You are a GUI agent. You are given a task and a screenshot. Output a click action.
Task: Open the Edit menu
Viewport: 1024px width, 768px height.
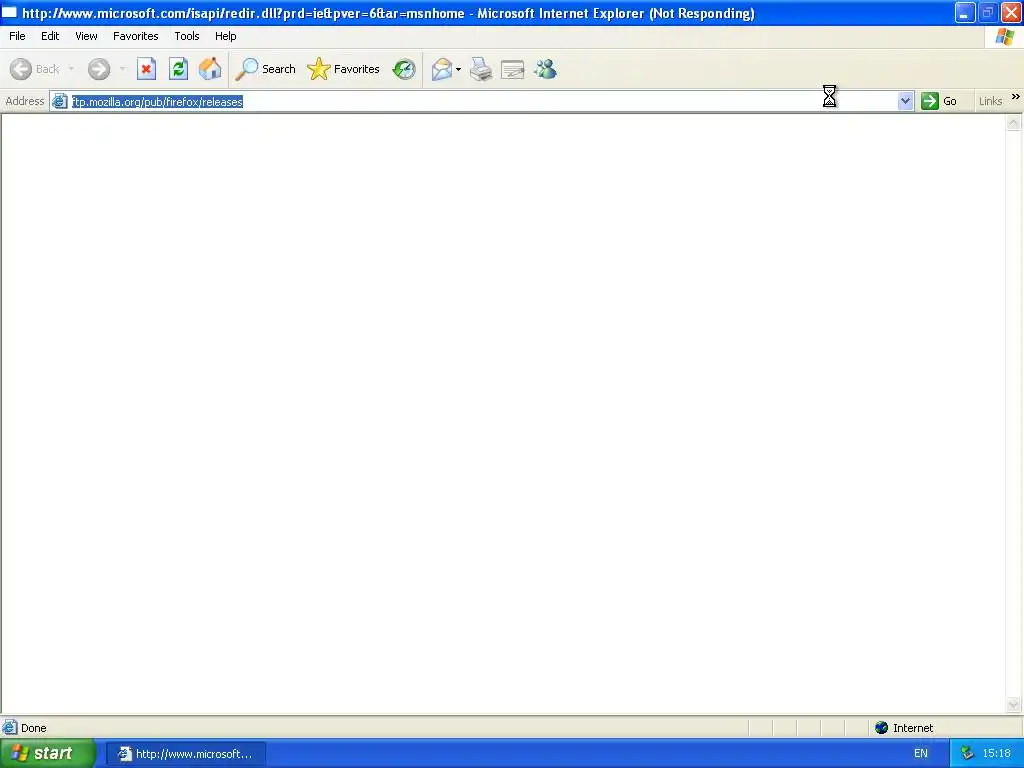[x=50, y=36]
